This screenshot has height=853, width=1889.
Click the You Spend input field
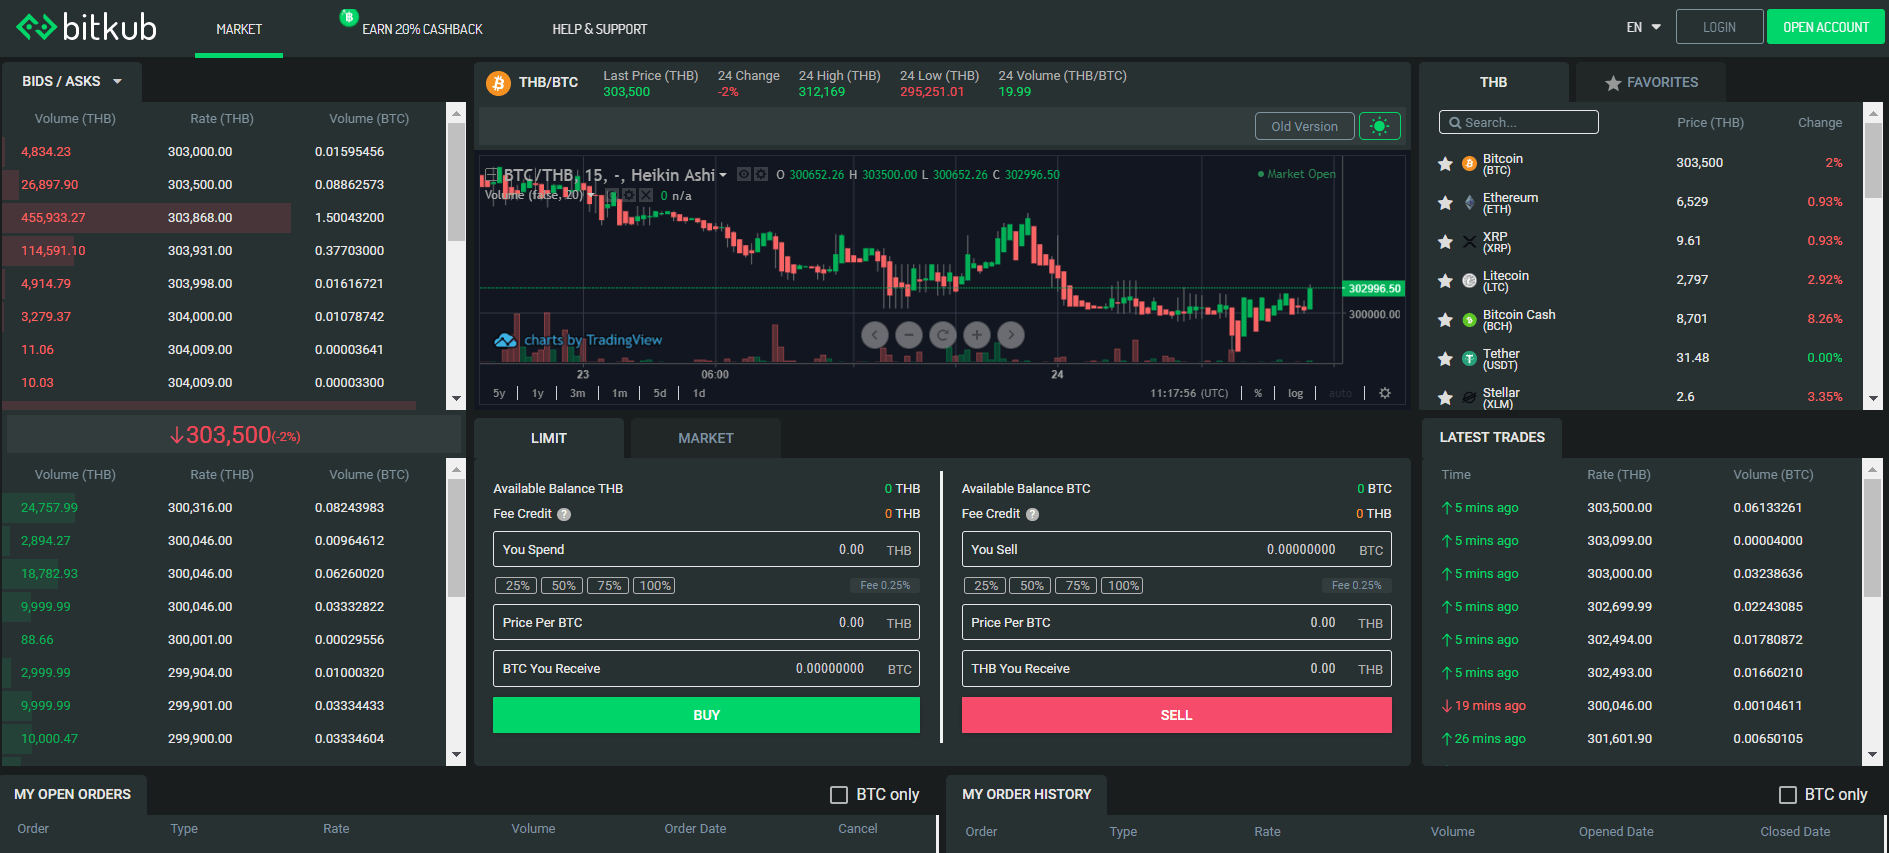pos(706,550)
